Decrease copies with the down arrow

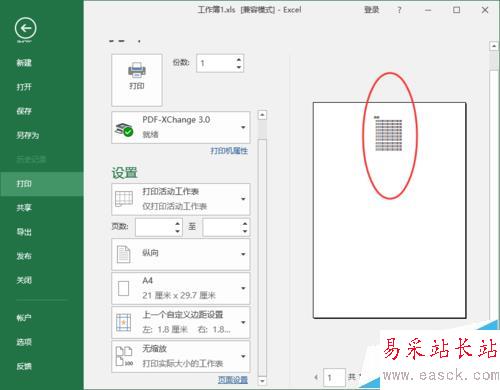coord(239,67)
